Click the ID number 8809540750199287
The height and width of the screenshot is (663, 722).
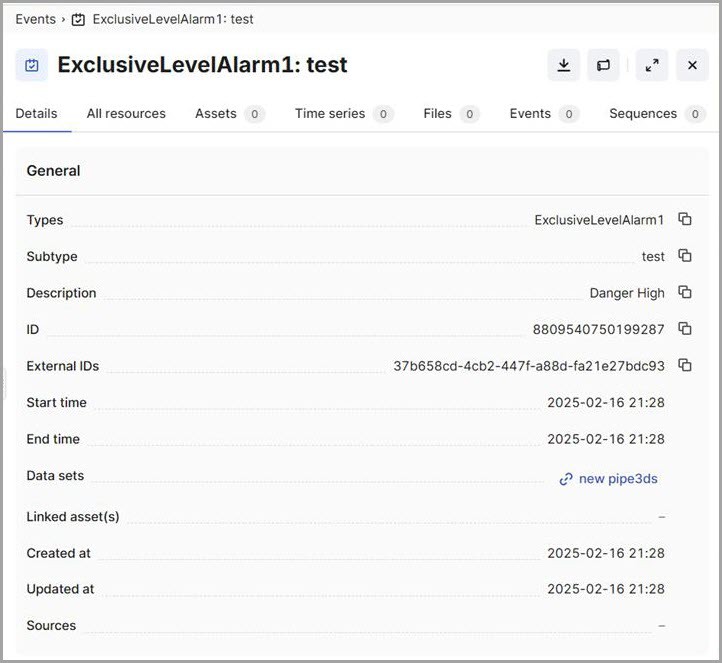click(598, 329)
